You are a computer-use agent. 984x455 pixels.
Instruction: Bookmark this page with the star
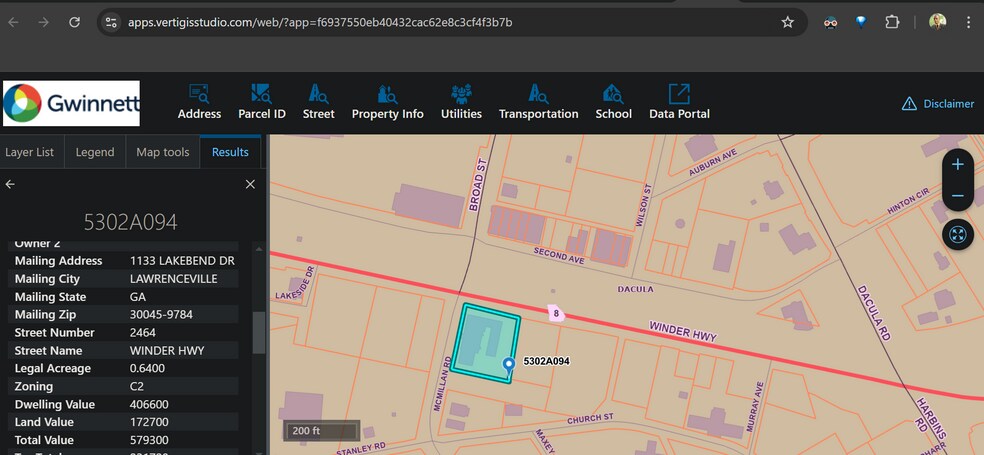(787, 22)
